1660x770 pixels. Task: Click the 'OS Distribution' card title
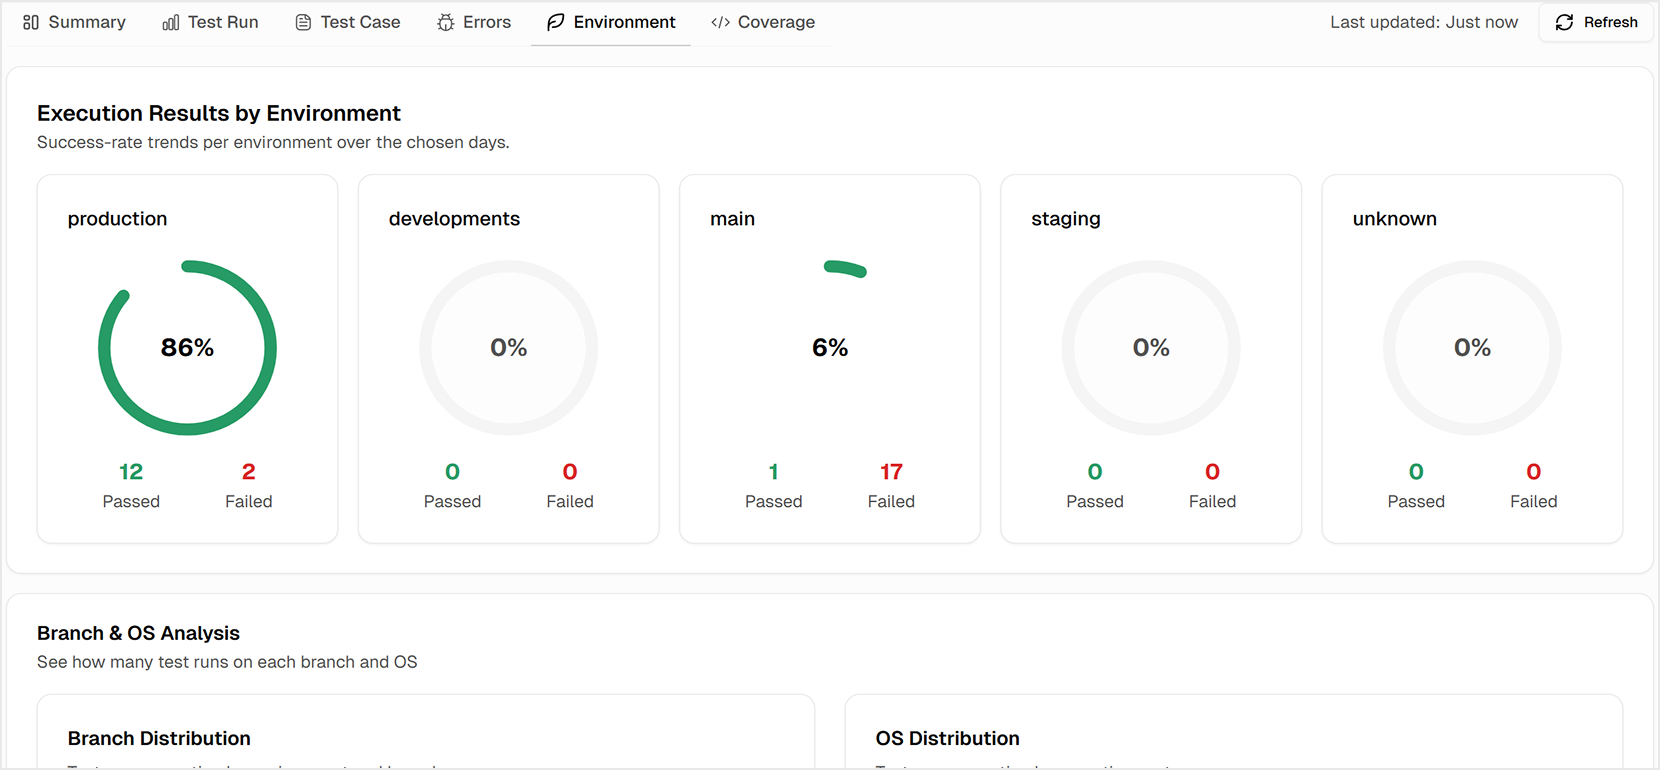947,738
